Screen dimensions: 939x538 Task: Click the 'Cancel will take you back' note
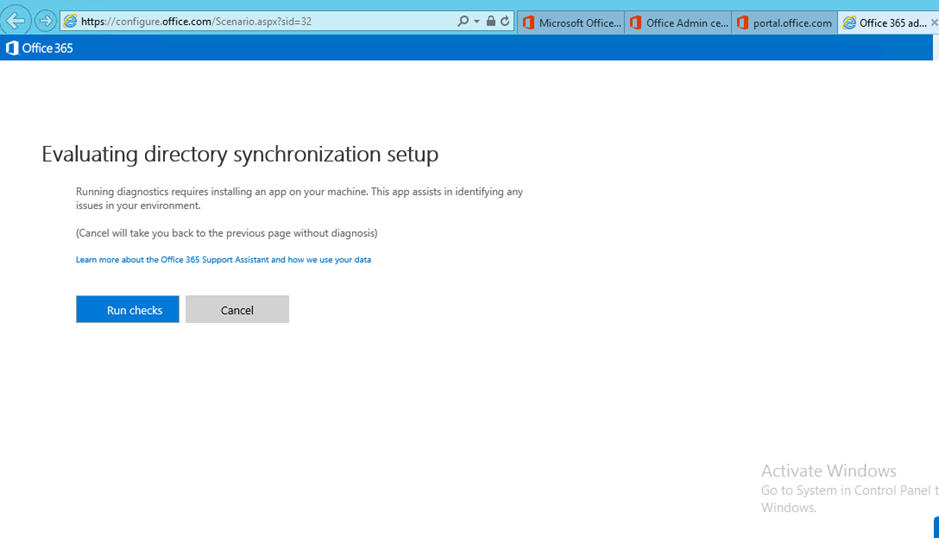coord(226,233)
